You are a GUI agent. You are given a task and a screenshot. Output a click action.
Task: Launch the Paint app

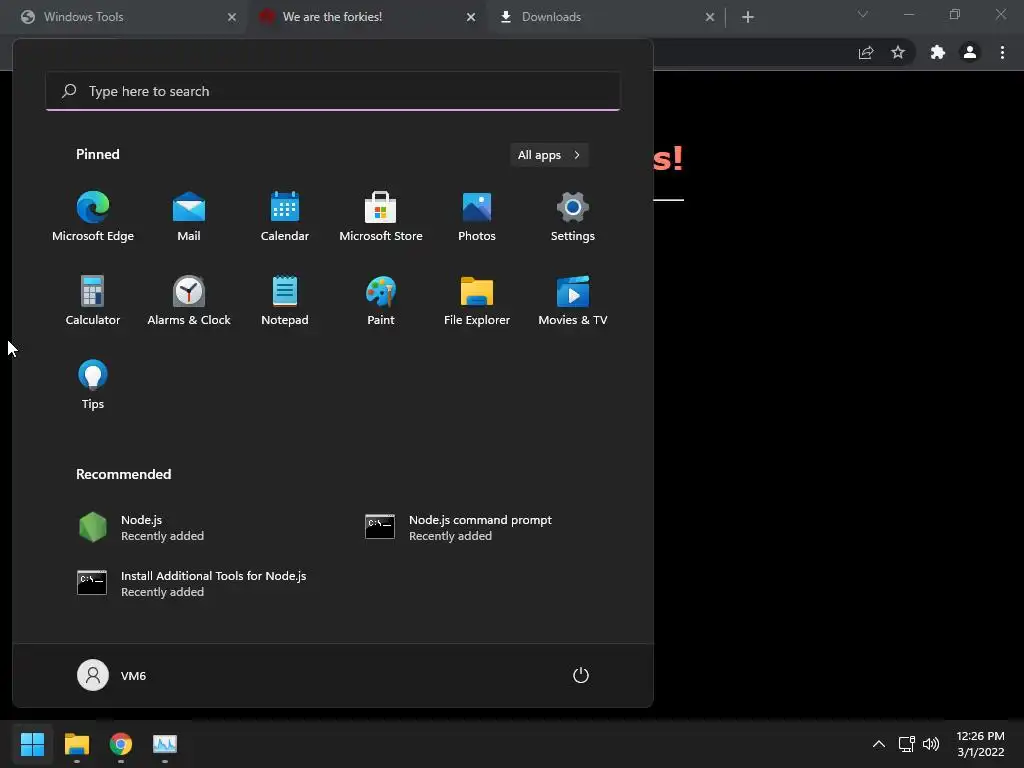381,300
